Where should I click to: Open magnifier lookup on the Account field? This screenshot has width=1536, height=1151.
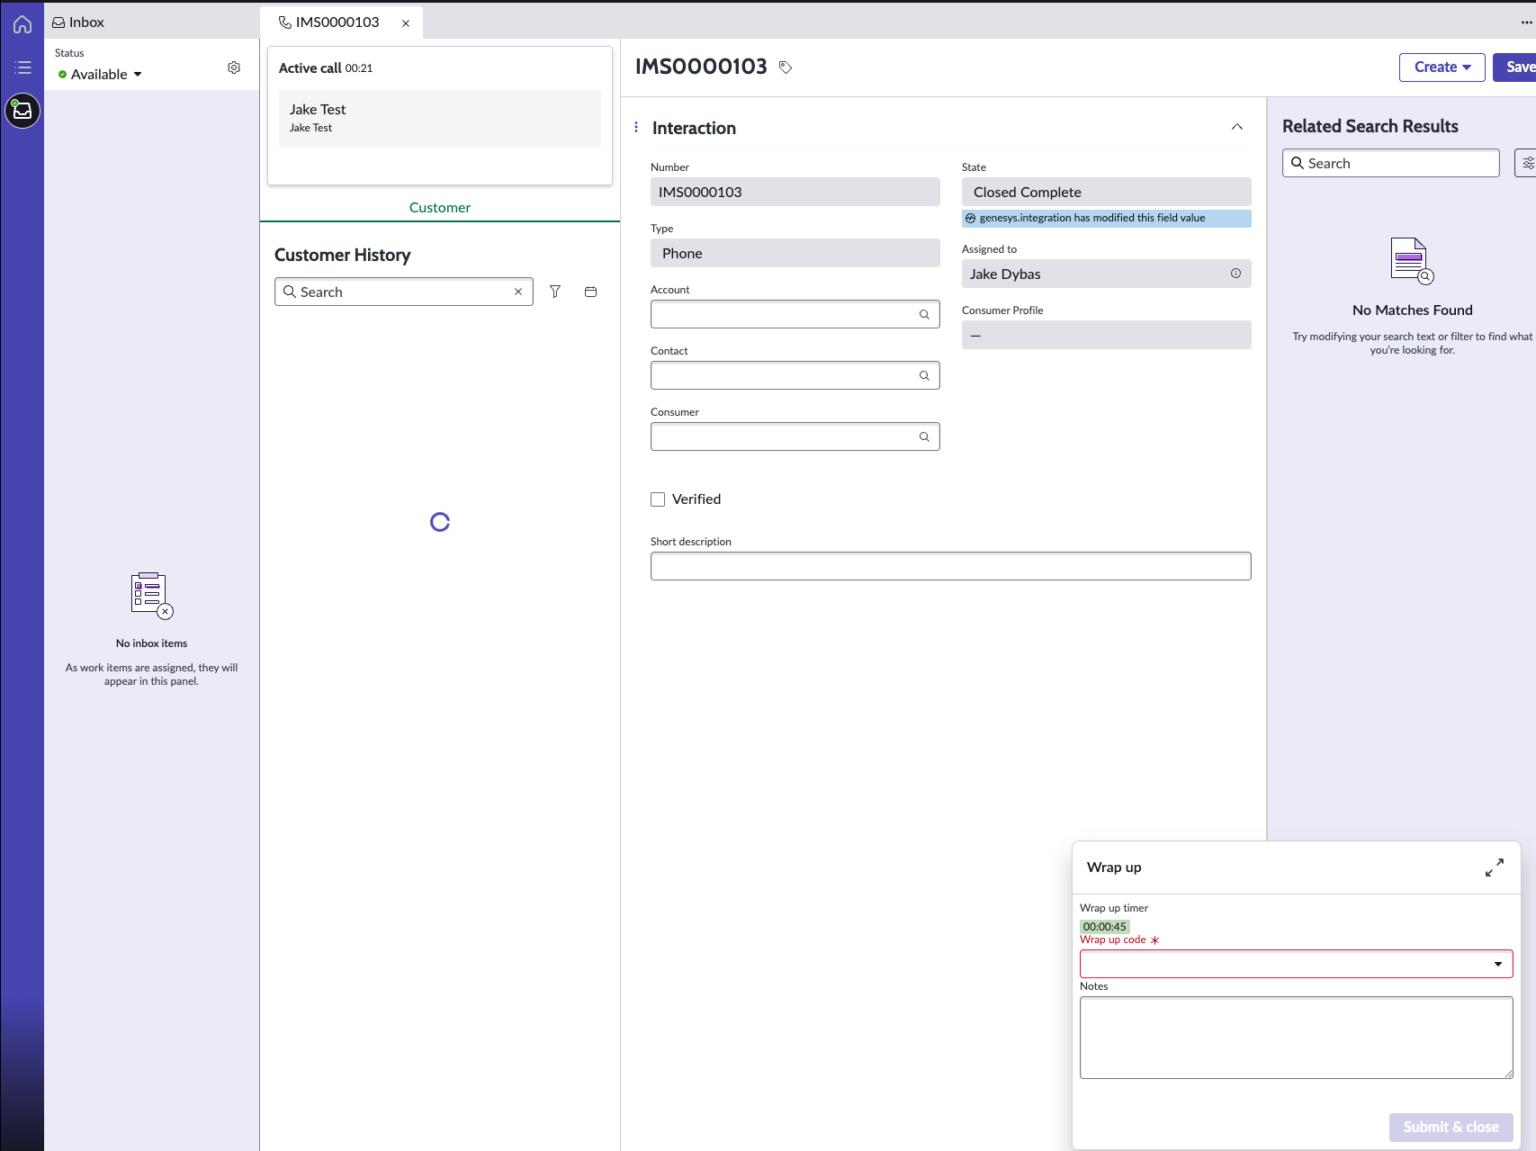[x=923, y=313]
